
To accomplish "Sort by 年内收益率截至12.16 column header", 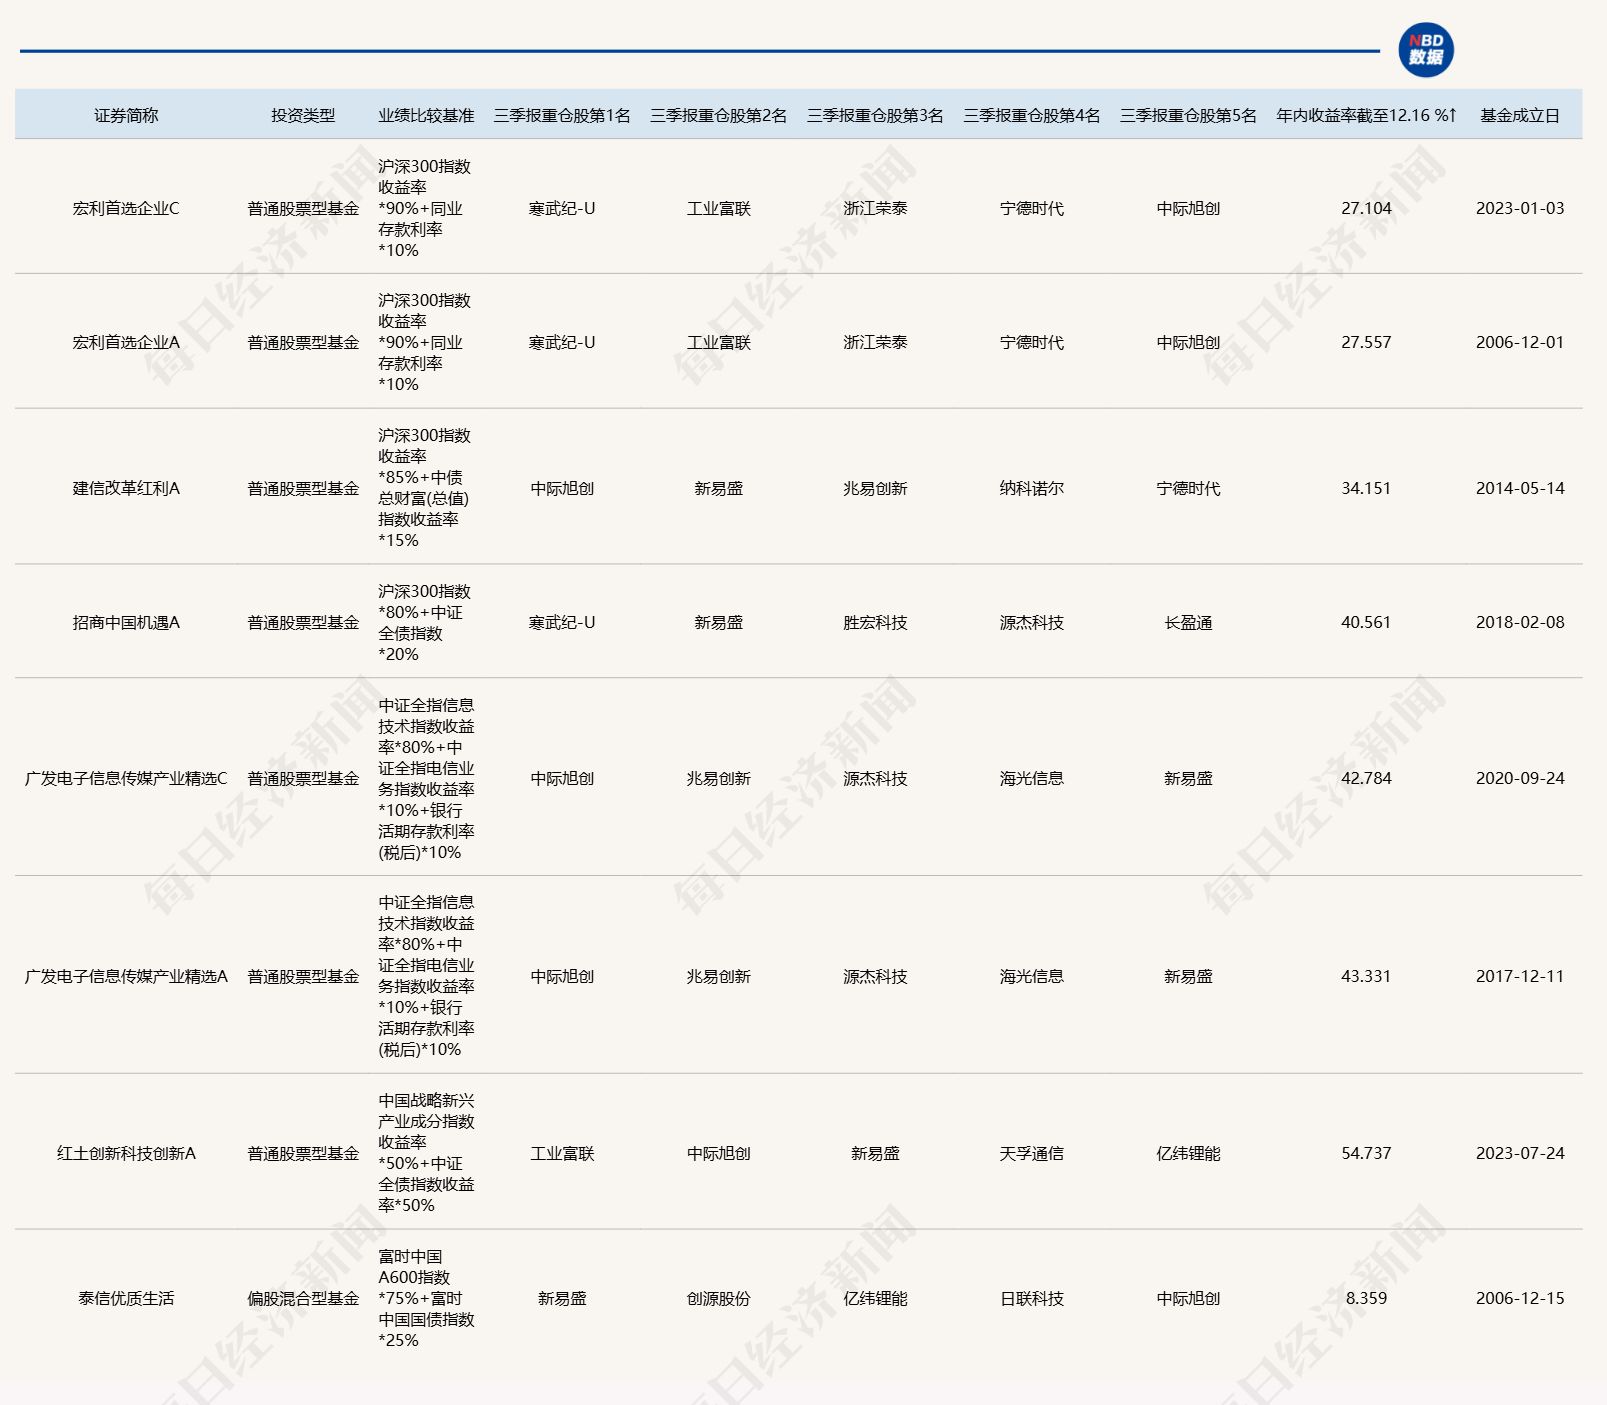I will (x=1365, y=115).
